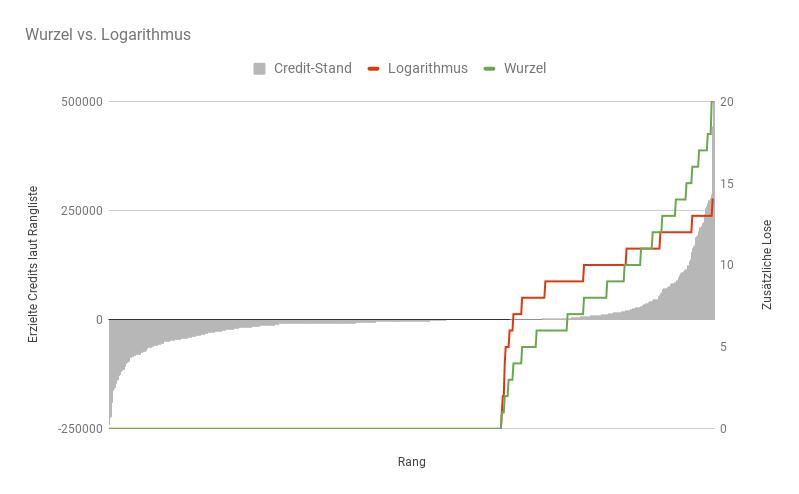
Task: Select the Rang horizontal axis title
Action: click(x=411, y=461)
